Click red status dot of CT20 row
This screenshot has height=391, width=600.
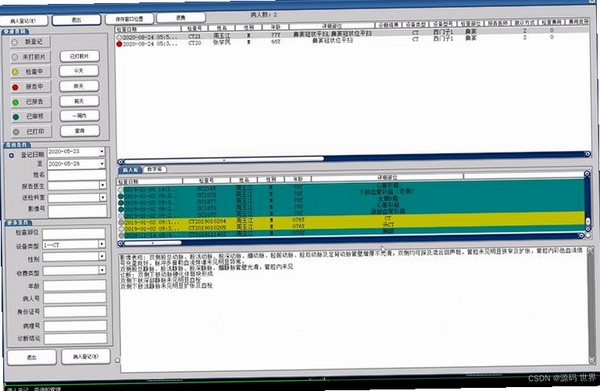tap(119, 44)
